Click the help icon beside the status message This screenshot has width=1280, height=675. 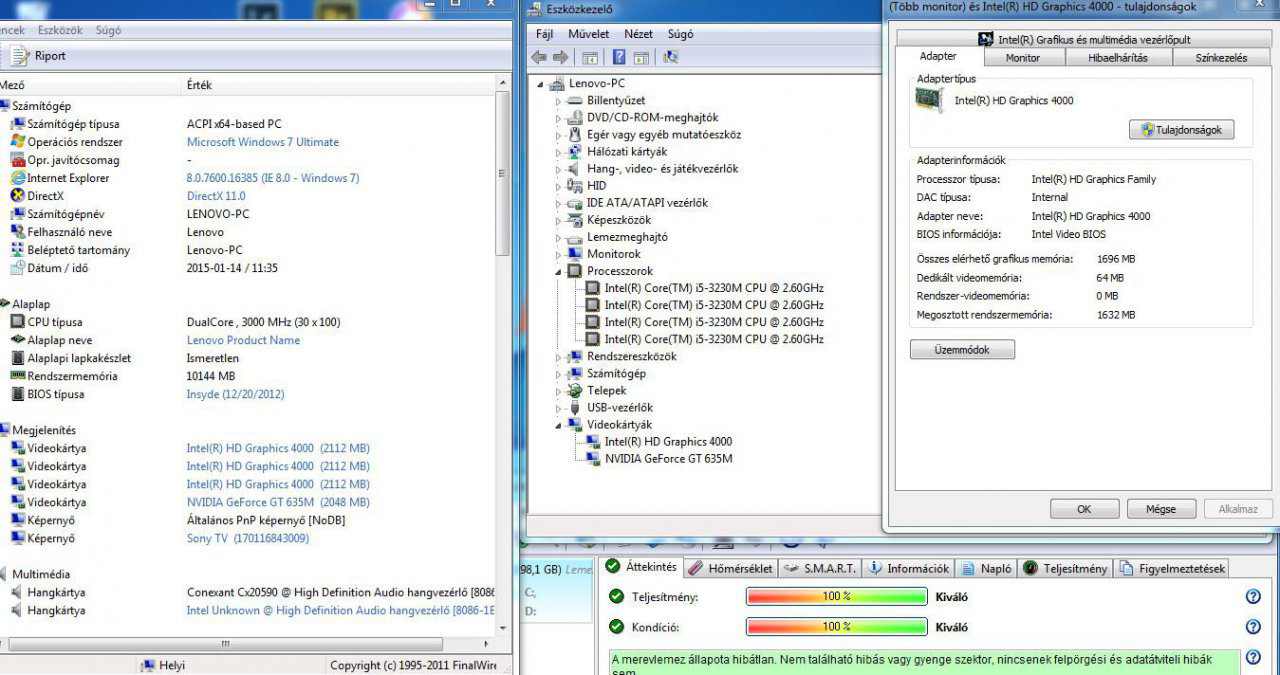coord(1253,659)
